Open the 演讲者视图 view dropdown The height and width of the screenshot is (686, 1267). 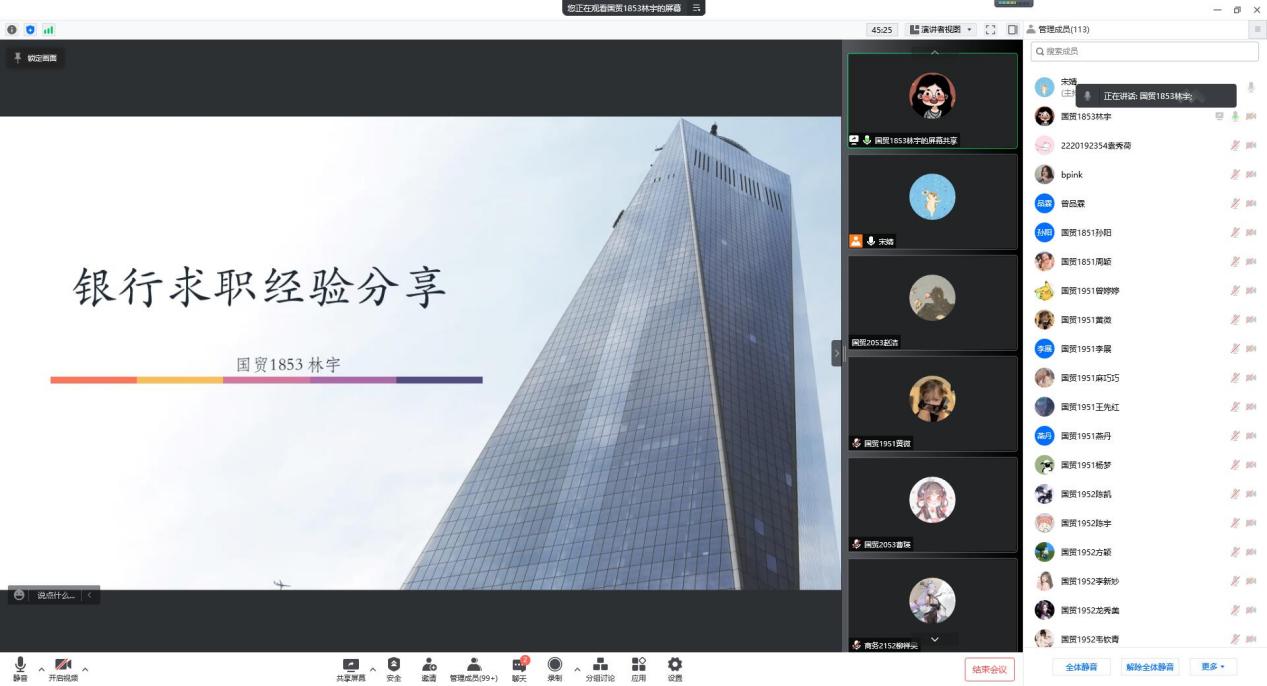click(940, 30)
